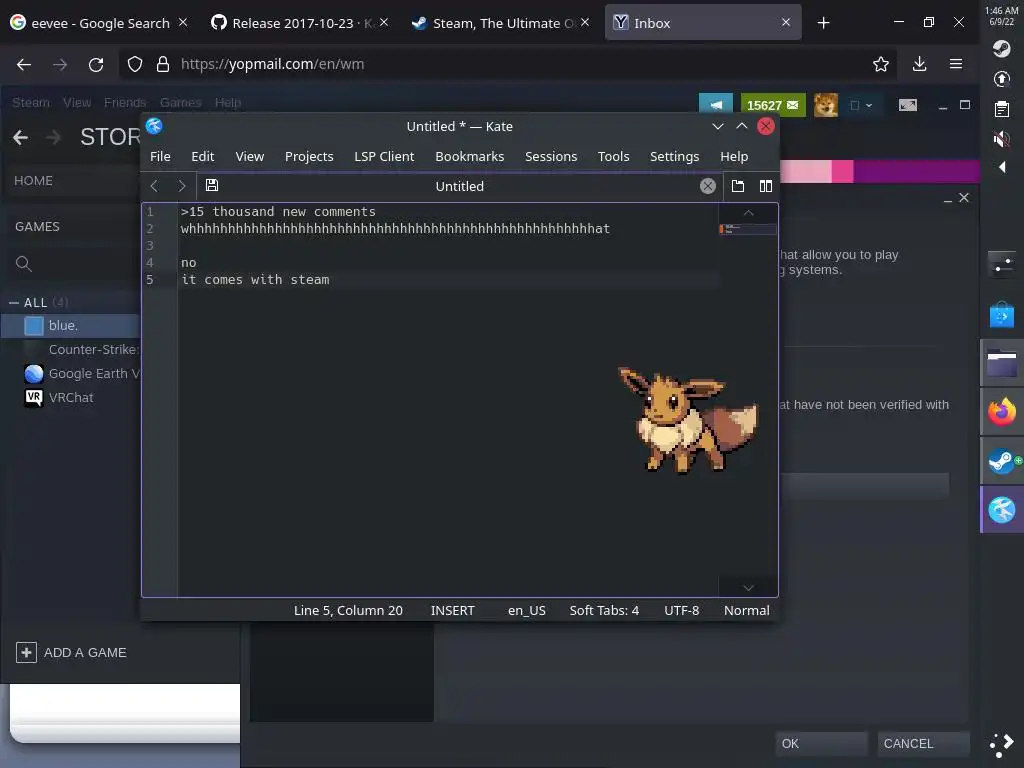Click Kate's back navigation arrow in tab bar
Image resolution: width=1024 pixels, height=768 pixels.
pos(154,186)
